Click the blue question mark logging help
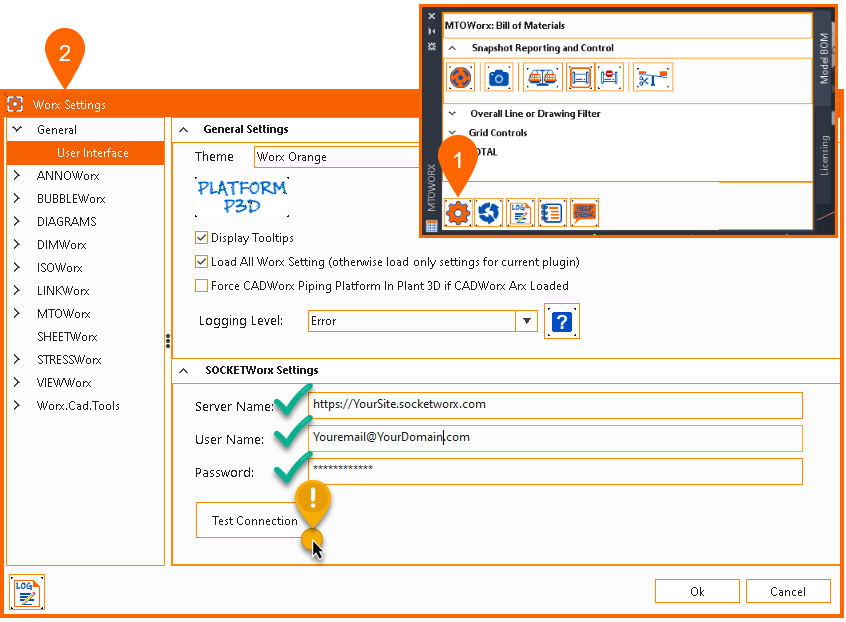Viewport: 846px width, 622px height. (562, 322)
